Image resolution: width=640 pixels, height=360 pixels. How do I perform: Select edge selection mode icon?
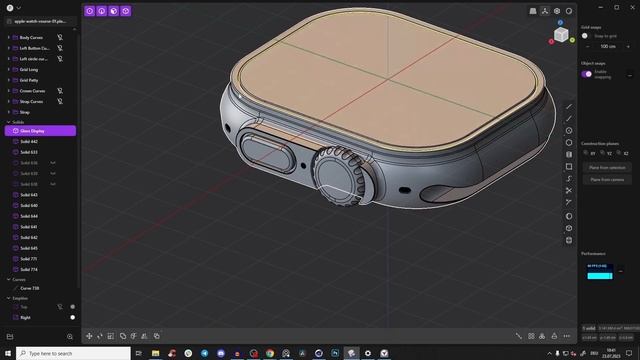102,11
